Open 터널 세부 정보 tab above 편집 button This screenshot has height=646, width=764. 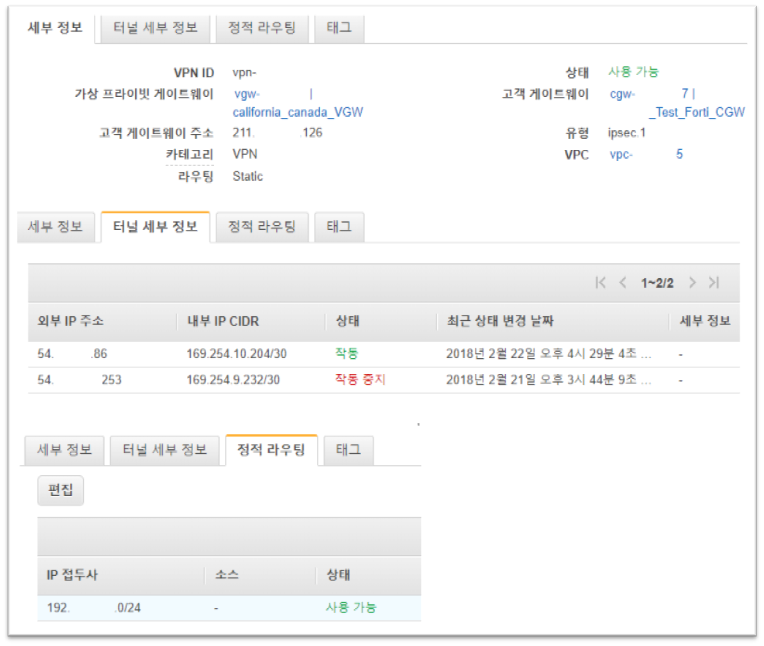click(166, 450)
